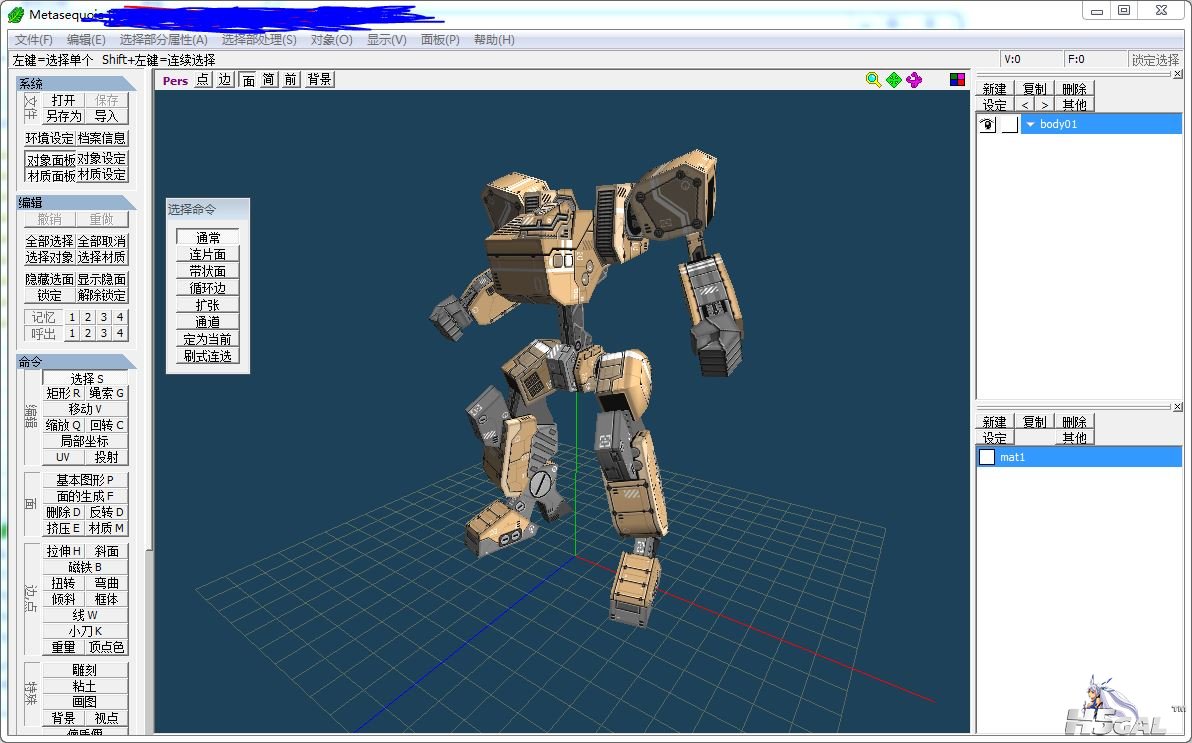The image size is (1192, 743).
Task: Toggle 背景 background display
Action: tap(319, 80)
